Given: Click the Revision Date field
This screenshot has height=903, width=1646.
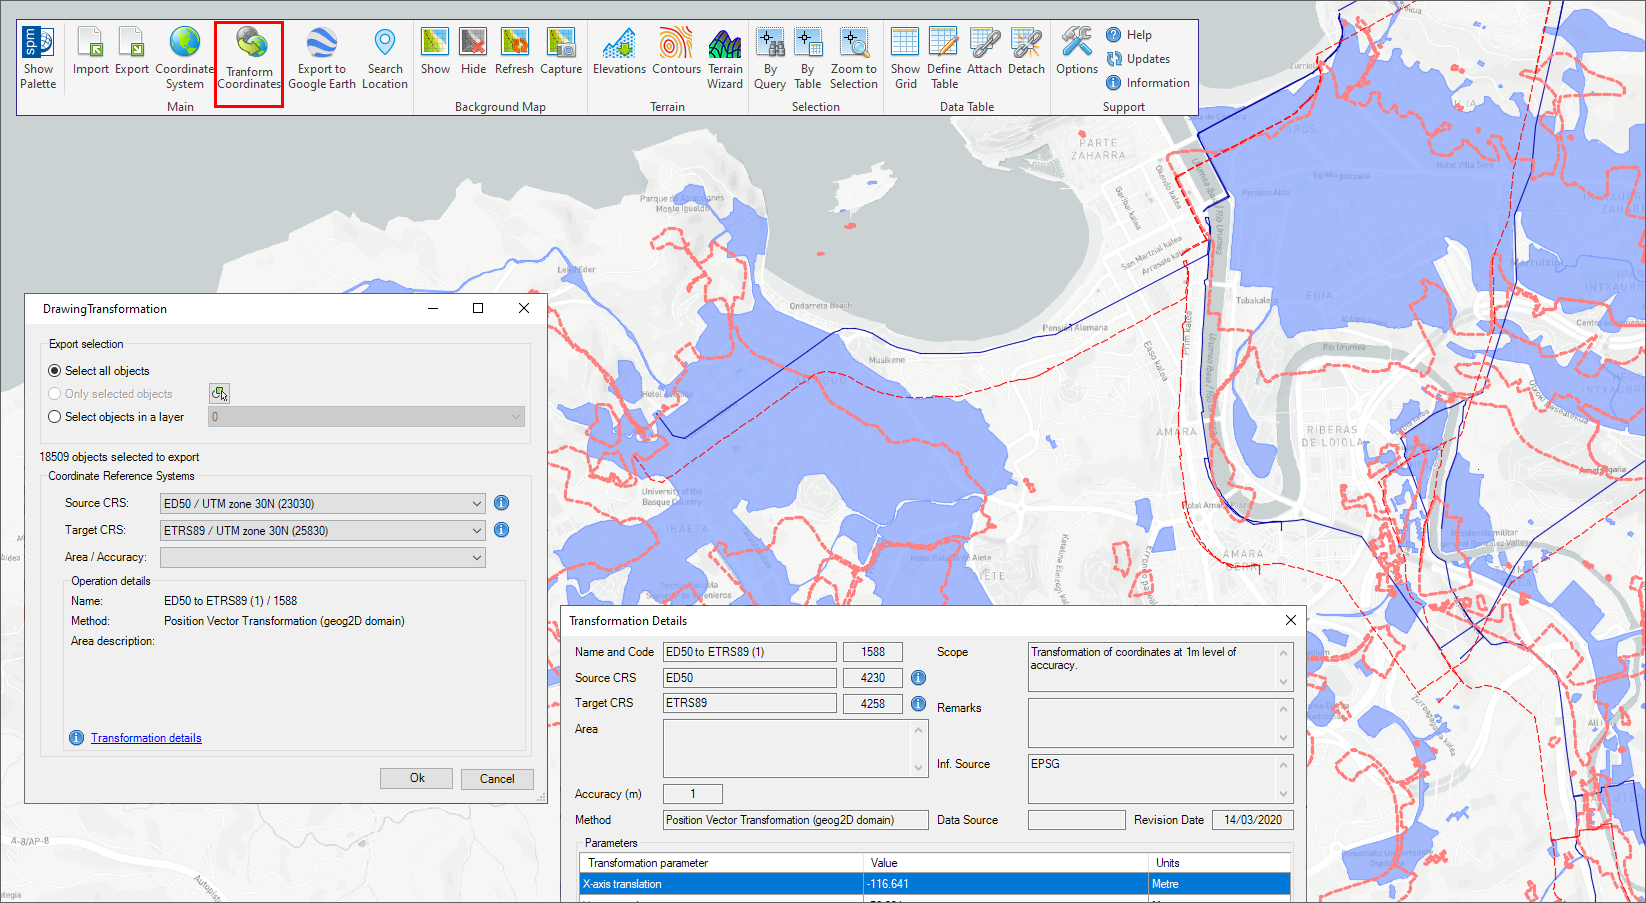Looking at the screenshot, I should point(1253,820).
